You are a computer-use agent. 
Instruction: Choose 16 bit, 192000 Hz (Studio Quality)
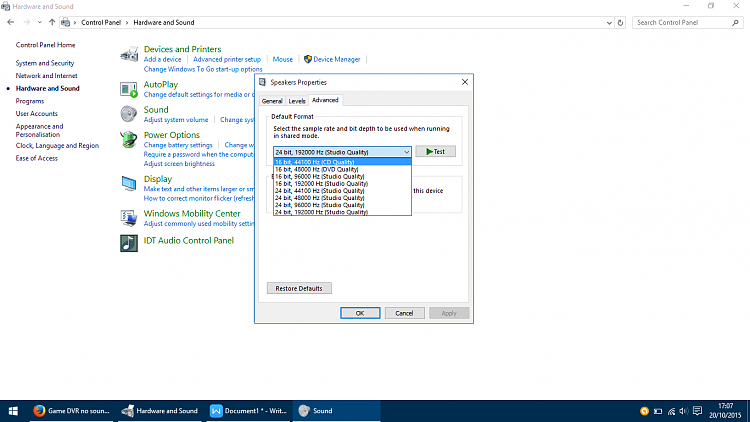tap(342, 183)
